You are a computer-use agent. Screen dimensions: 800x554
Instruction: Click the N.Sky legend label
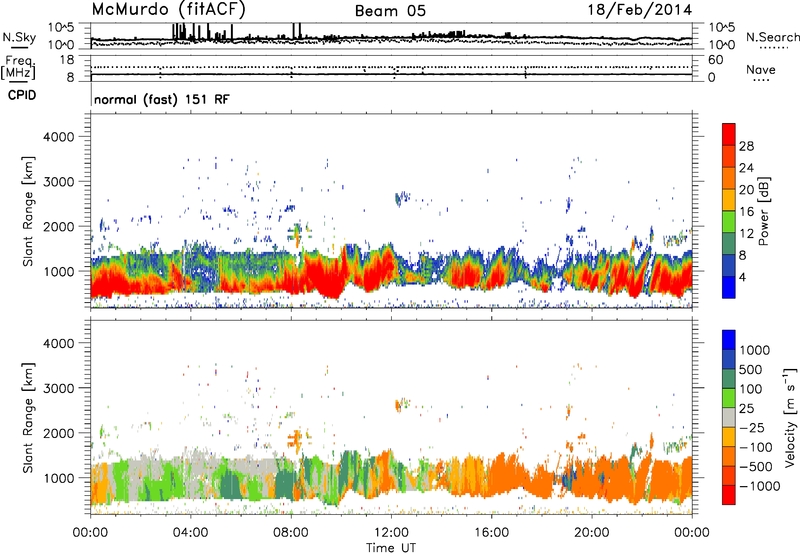coord(19,37)
